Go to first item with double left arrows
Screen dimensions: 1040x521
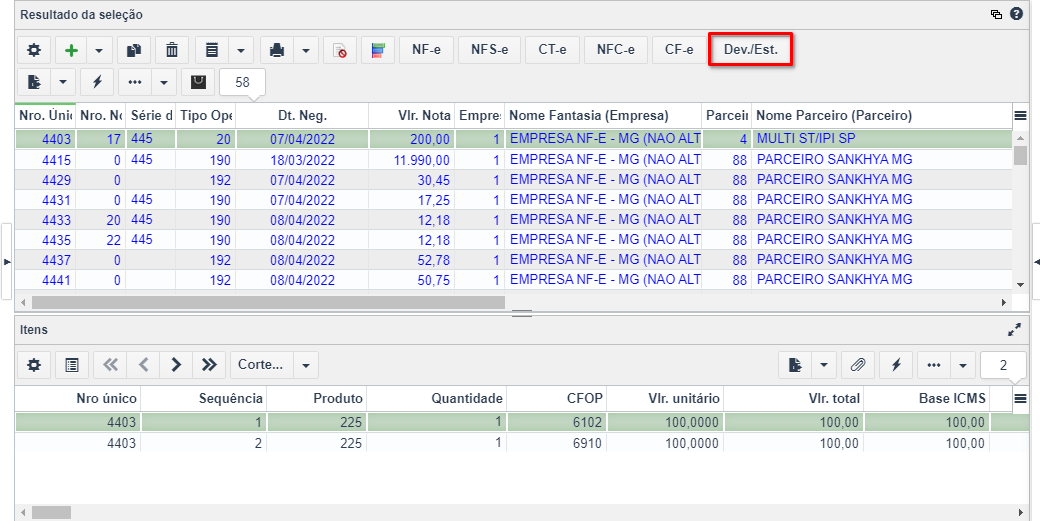(x=110, y=365)
